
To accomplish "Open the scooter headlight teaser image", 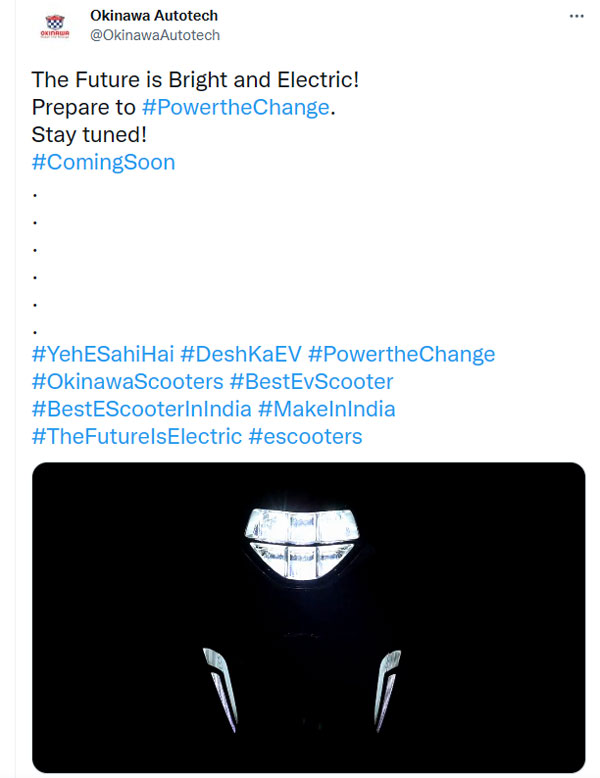I will pyautogui.click(x=308, y=620).
